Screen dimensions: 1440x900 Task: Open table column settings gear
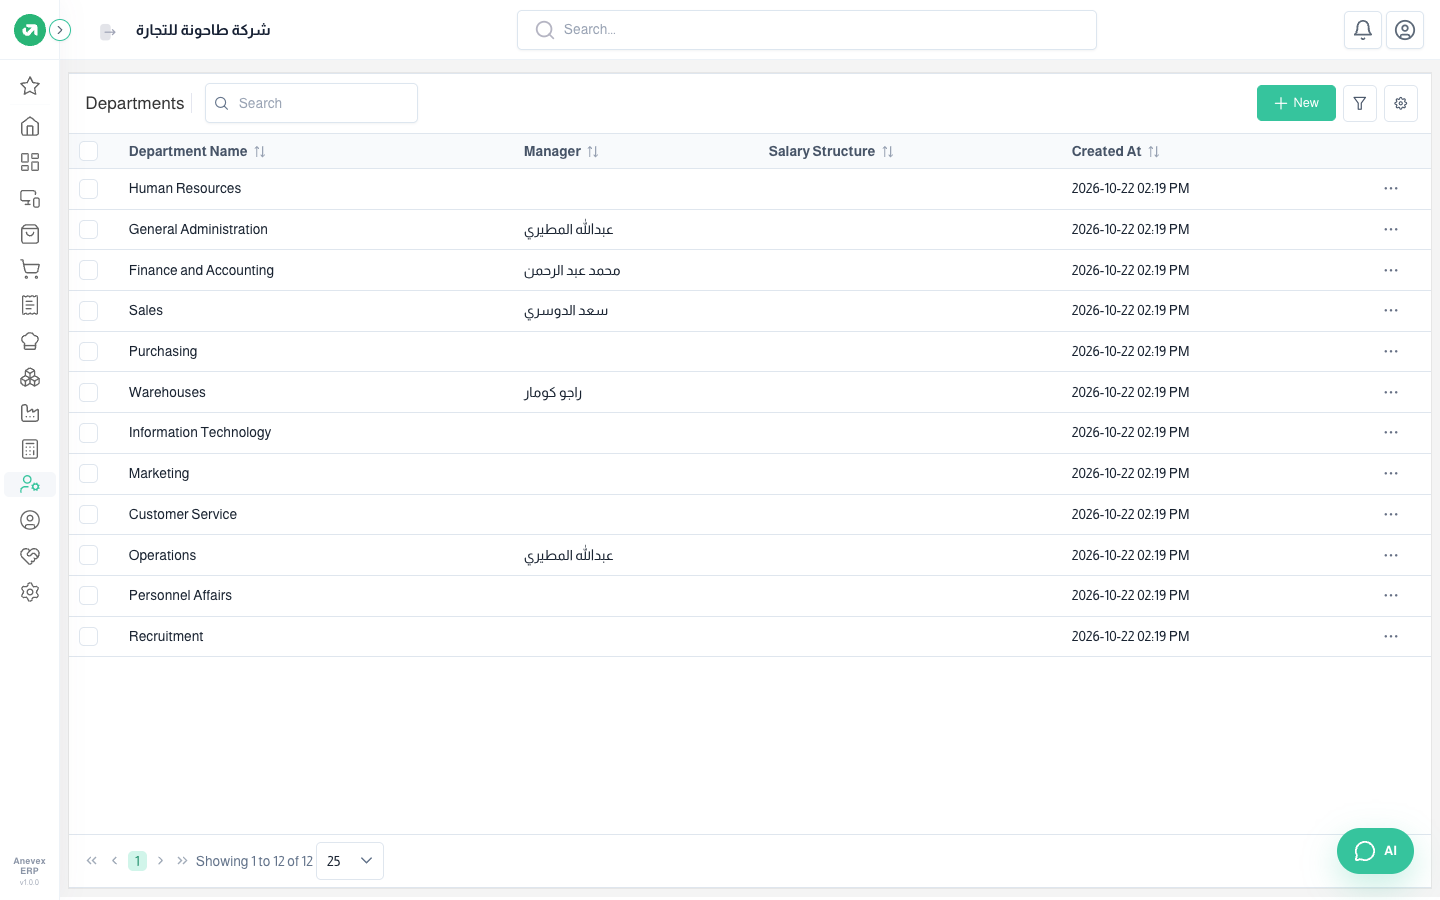coord(1401,103)
